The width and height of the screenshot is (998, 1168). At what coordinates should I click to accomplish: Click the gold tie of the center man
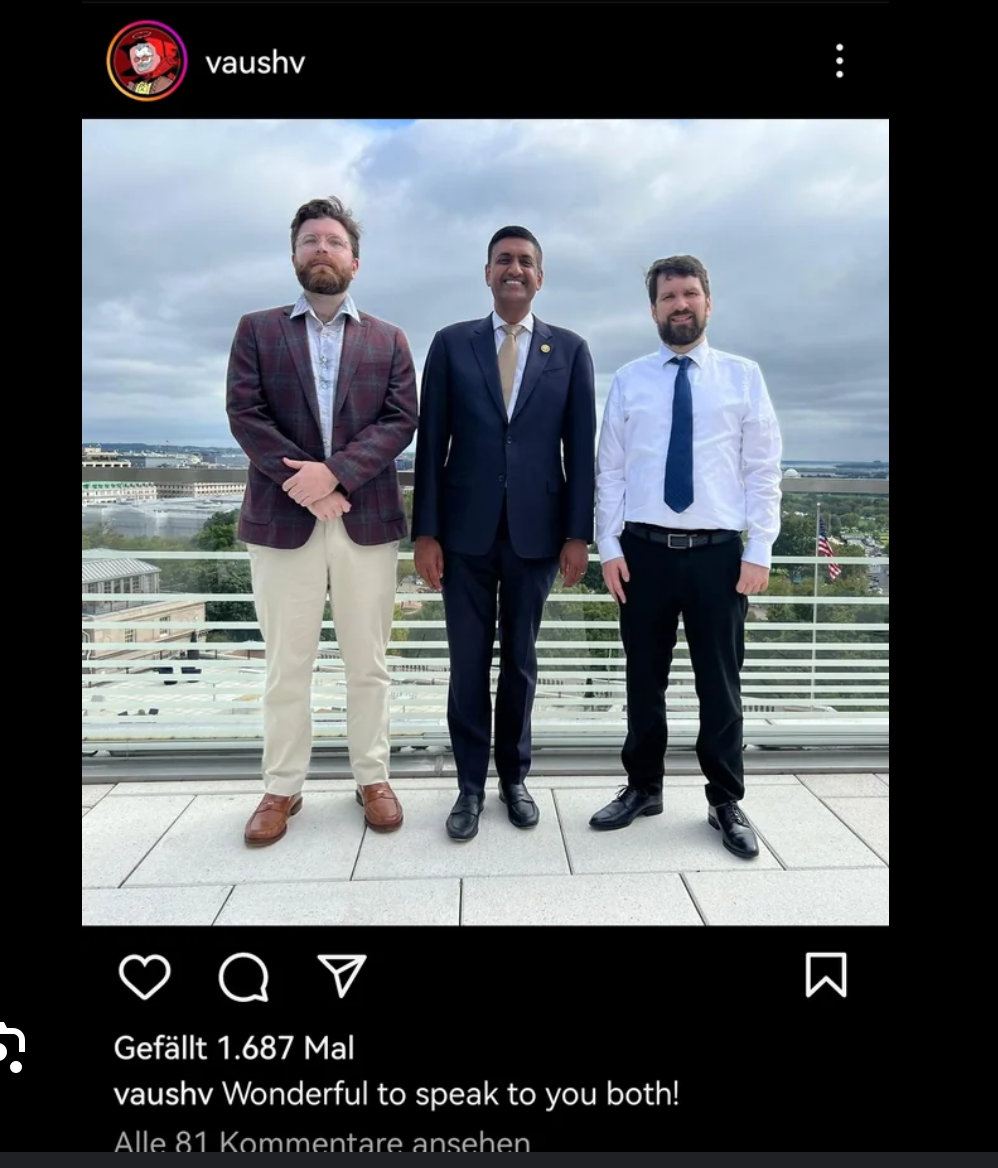coord(509,365)
